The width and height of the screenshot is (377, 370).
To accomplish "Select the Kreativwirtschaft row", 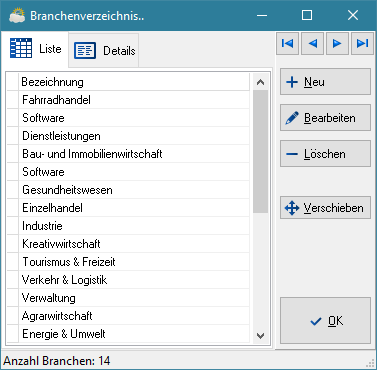I will click(134, 244).
